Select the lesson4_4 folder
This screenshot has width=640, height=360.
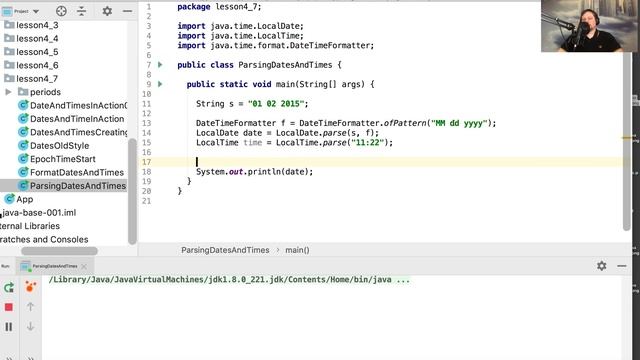(37, 39)
